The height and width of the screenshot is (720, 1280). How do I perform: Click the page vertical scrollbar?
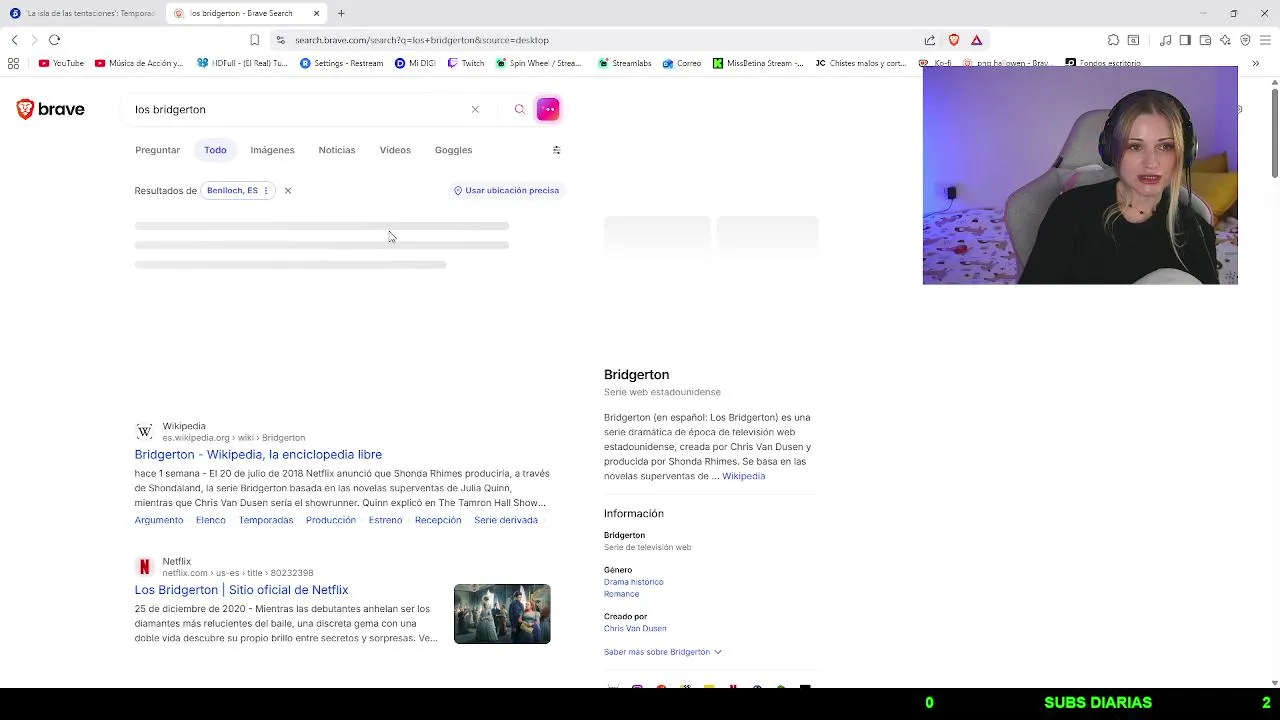pyautogui.click(x=1274, y=133)
